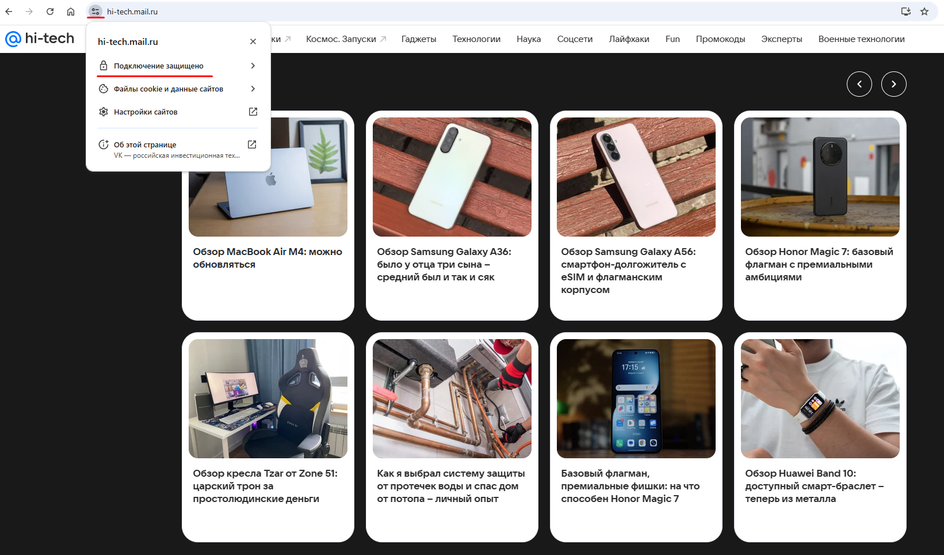Open the Военные технологии navigation section

click(x=861, y=39)
